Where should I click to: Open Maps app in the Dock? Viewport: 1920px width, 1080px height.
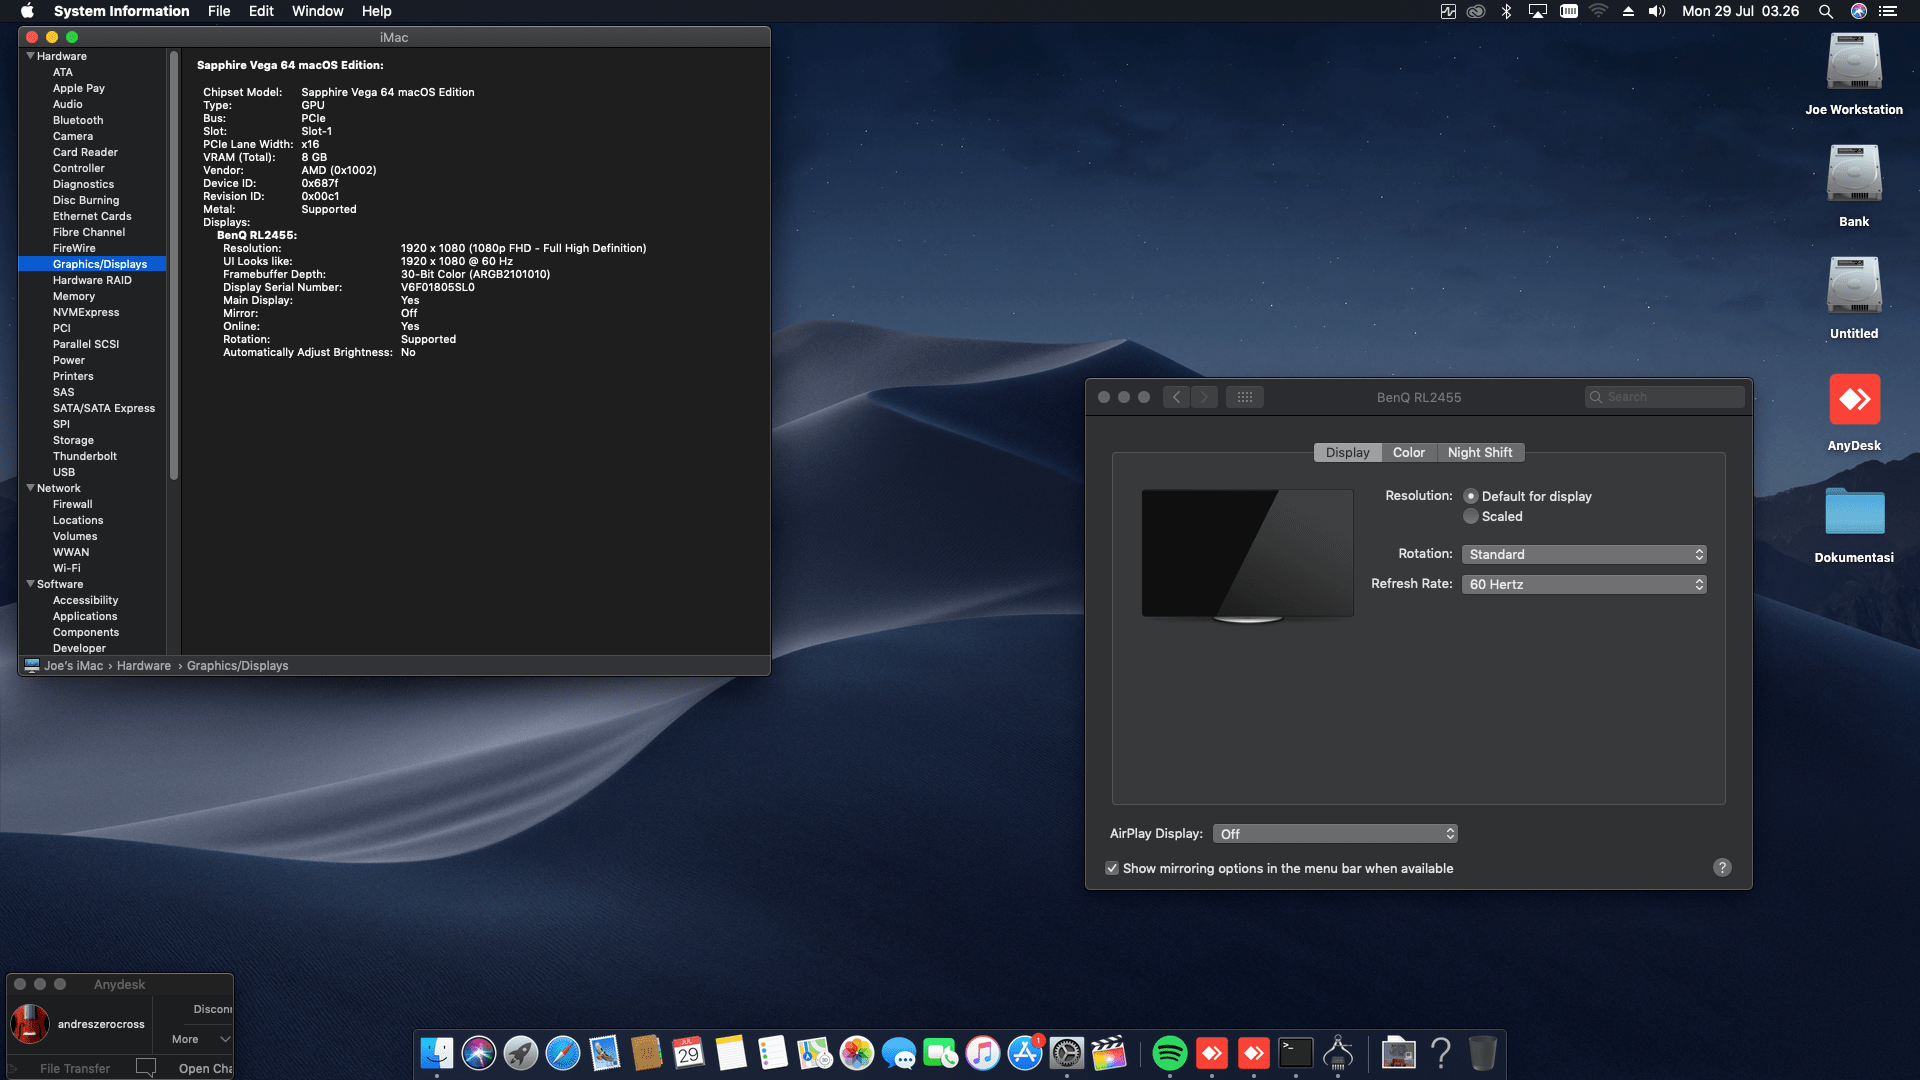(815, 1053)
